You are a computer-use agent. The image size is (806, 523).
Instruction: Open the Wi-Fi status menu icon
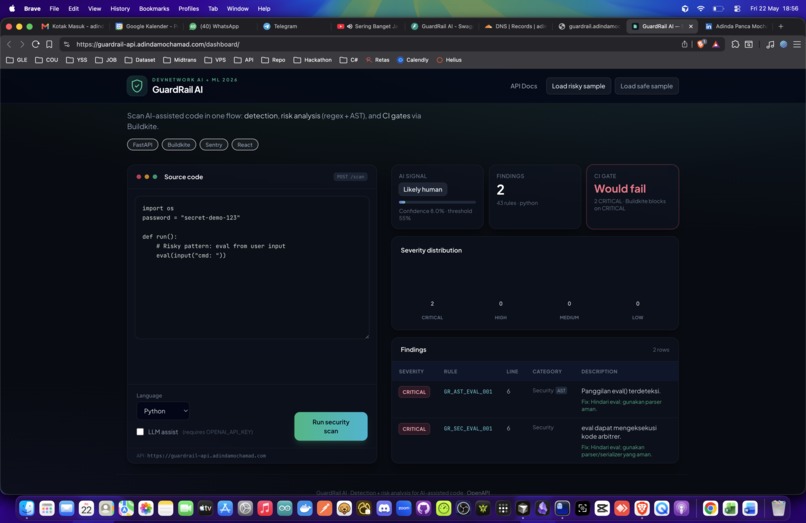701,9
